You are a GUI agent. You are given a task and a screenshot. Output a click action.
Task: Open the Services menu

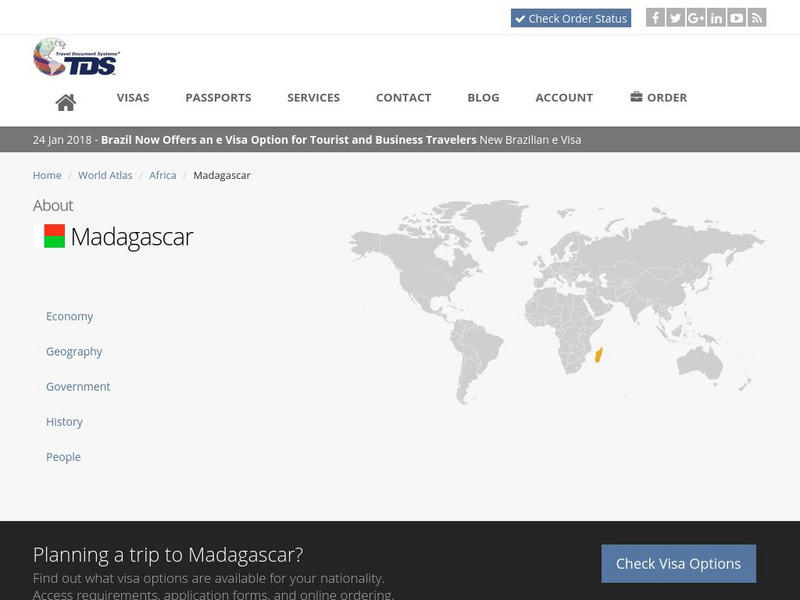tap(313, 97)
